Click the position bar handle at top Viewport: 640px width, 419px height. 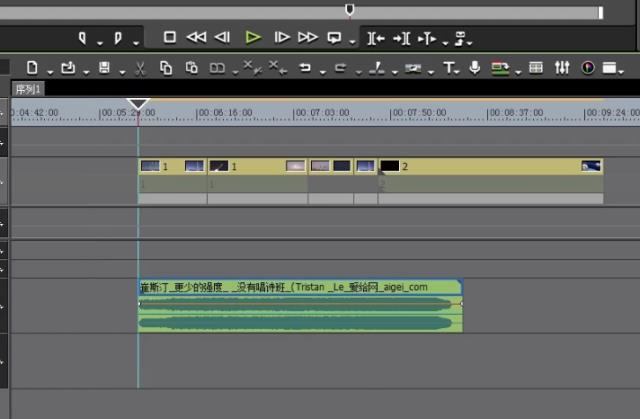[349, 10]
